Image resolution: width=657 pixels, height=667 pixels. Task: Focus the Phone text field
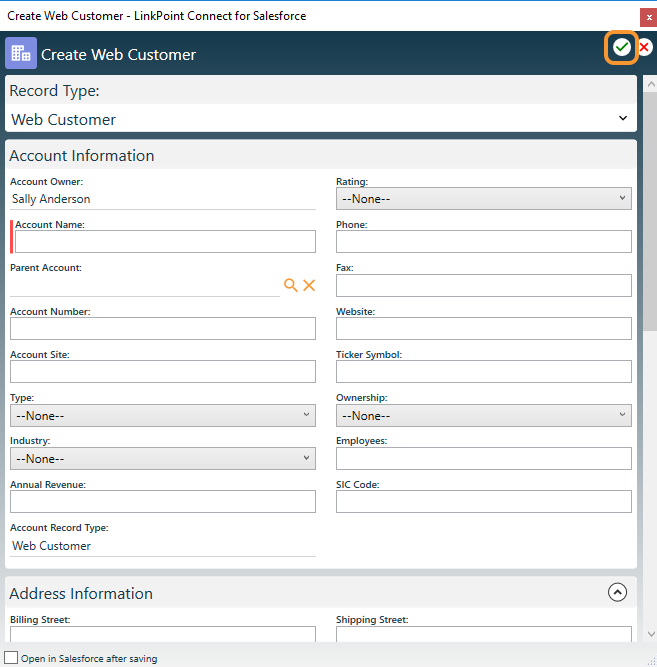(x=483, y=241)
